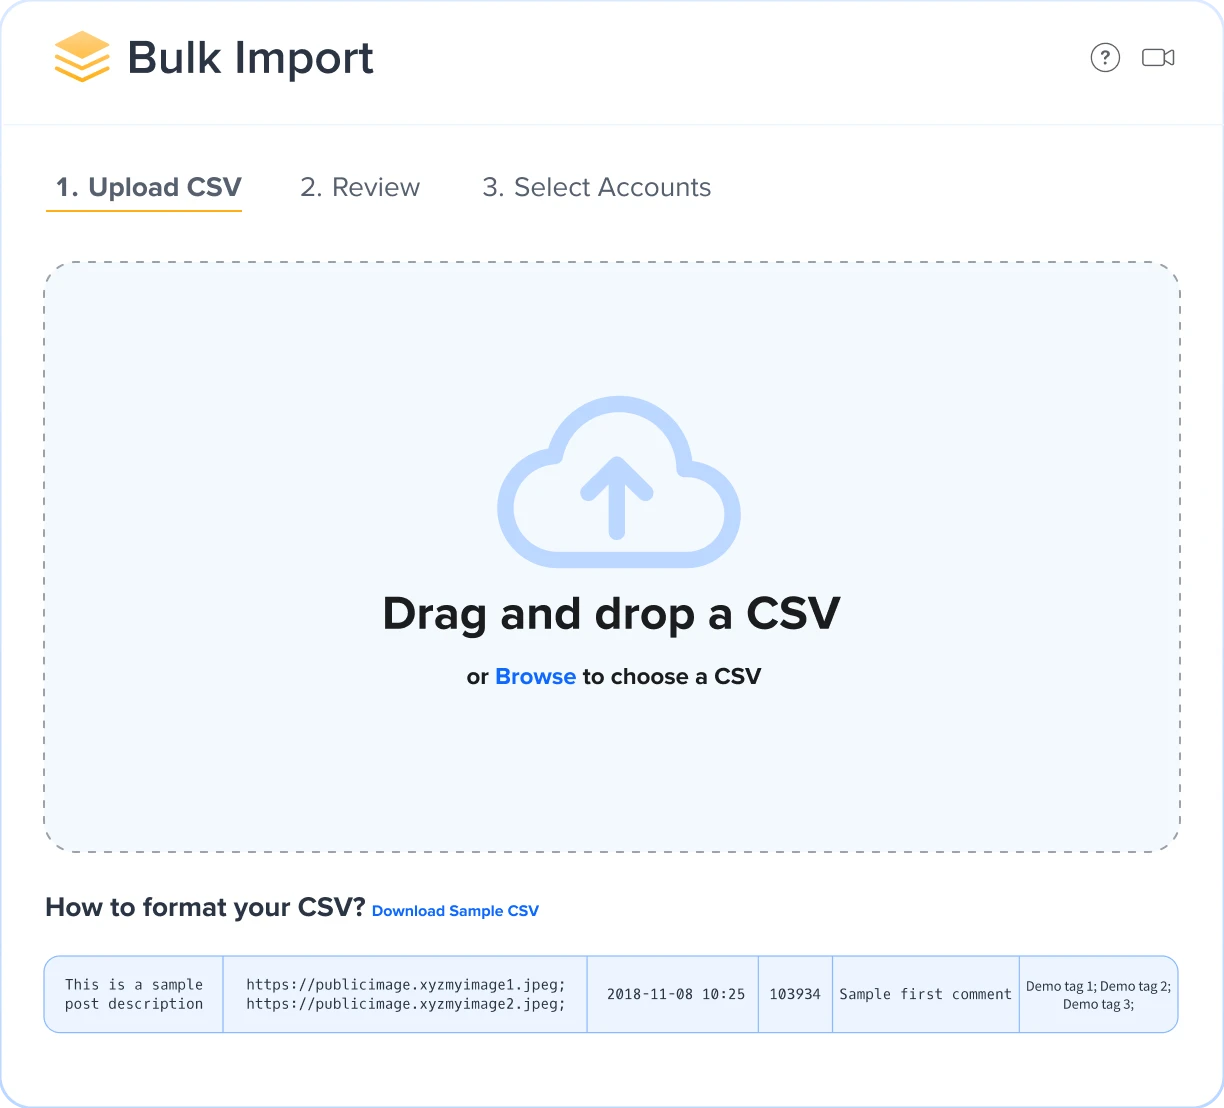
Task: Switch to the Upload CSV tab
Action: (148, 188)
